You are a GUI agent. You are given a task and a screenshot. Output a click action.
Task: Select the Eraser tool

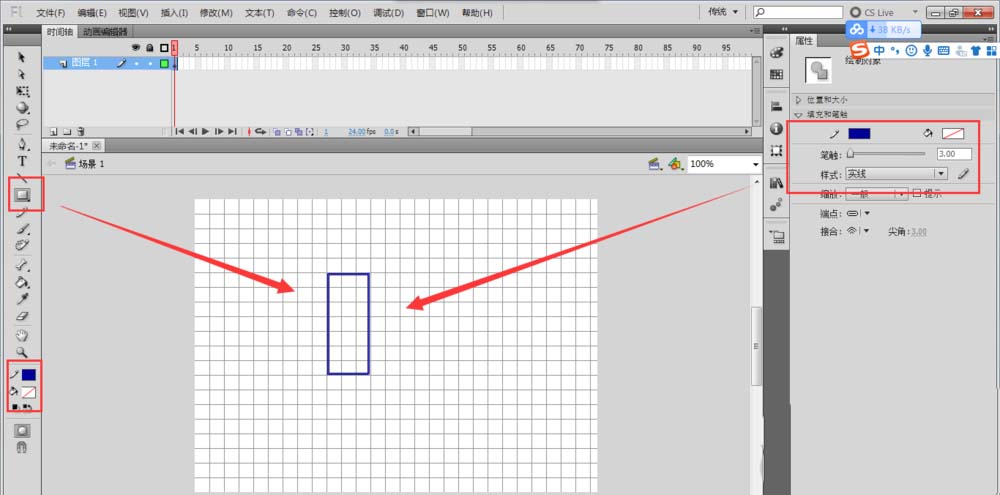click(x=22, y=315)
